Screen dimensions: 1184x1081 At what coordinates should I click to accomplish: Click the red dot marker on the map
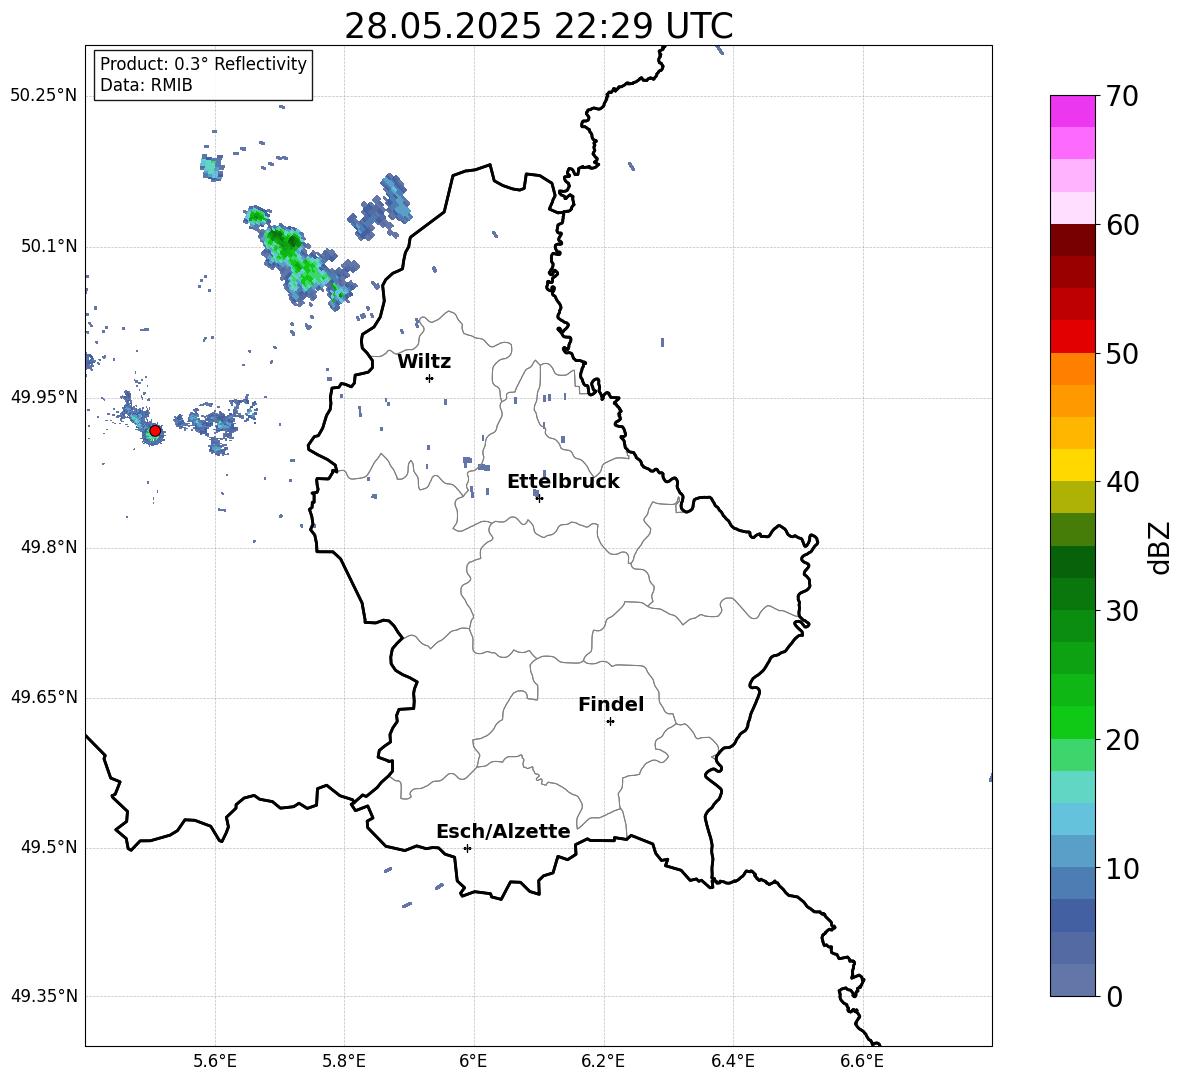pyautogui.click(x=155, y=431)
